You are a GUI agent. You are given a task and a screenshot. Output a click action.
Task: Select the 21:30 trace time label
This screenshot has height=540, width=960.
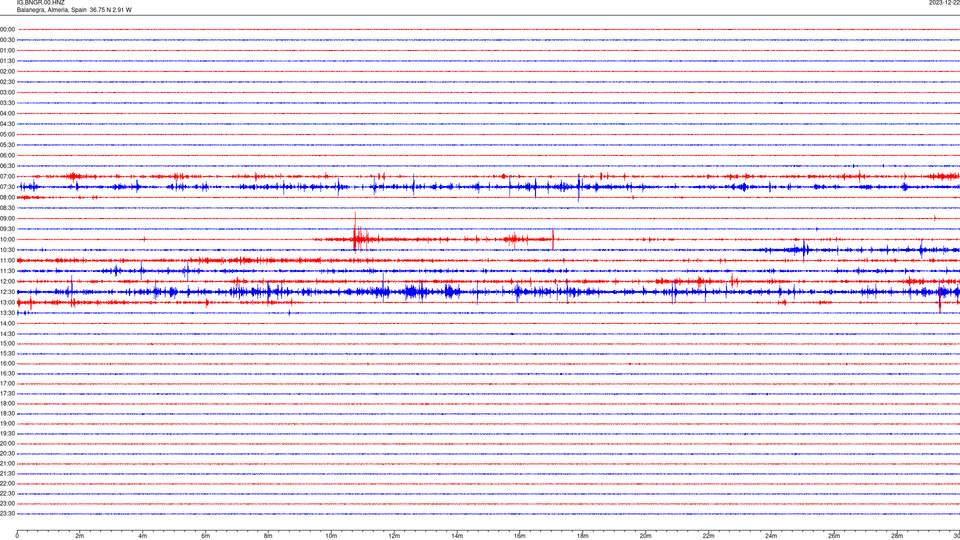[7, 474]
